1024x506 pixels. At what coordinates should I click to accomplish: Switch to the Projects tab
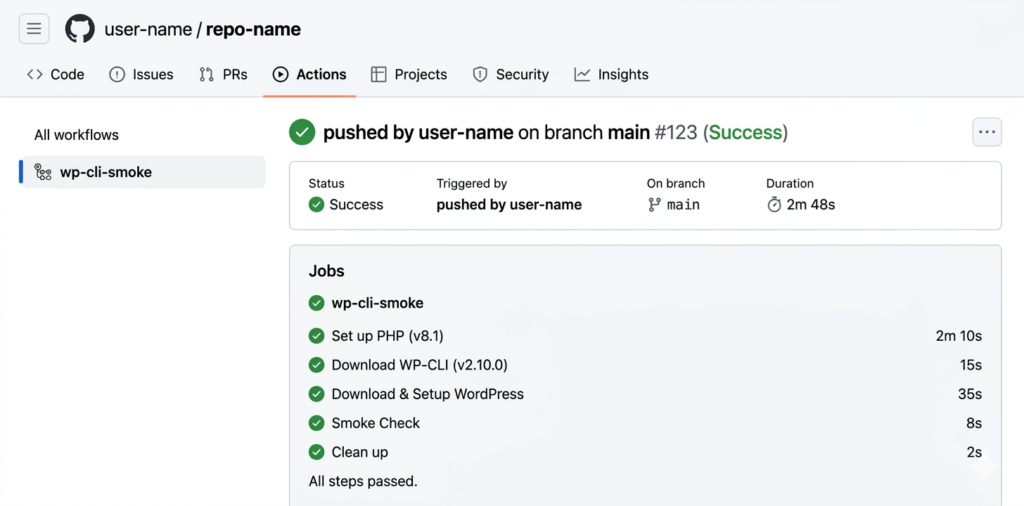(x=409, y=74)
